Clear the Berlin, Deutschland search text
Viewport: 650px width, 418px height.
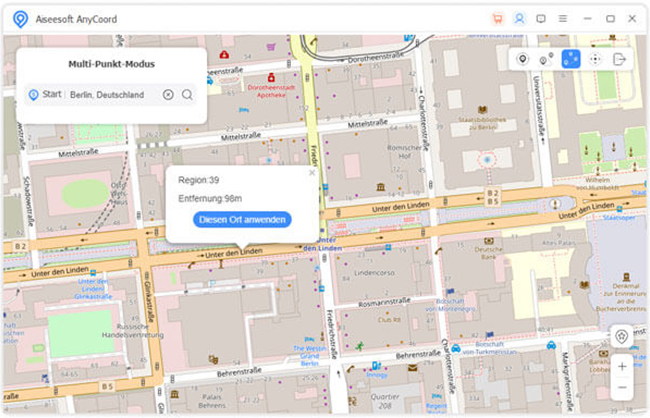168,95
